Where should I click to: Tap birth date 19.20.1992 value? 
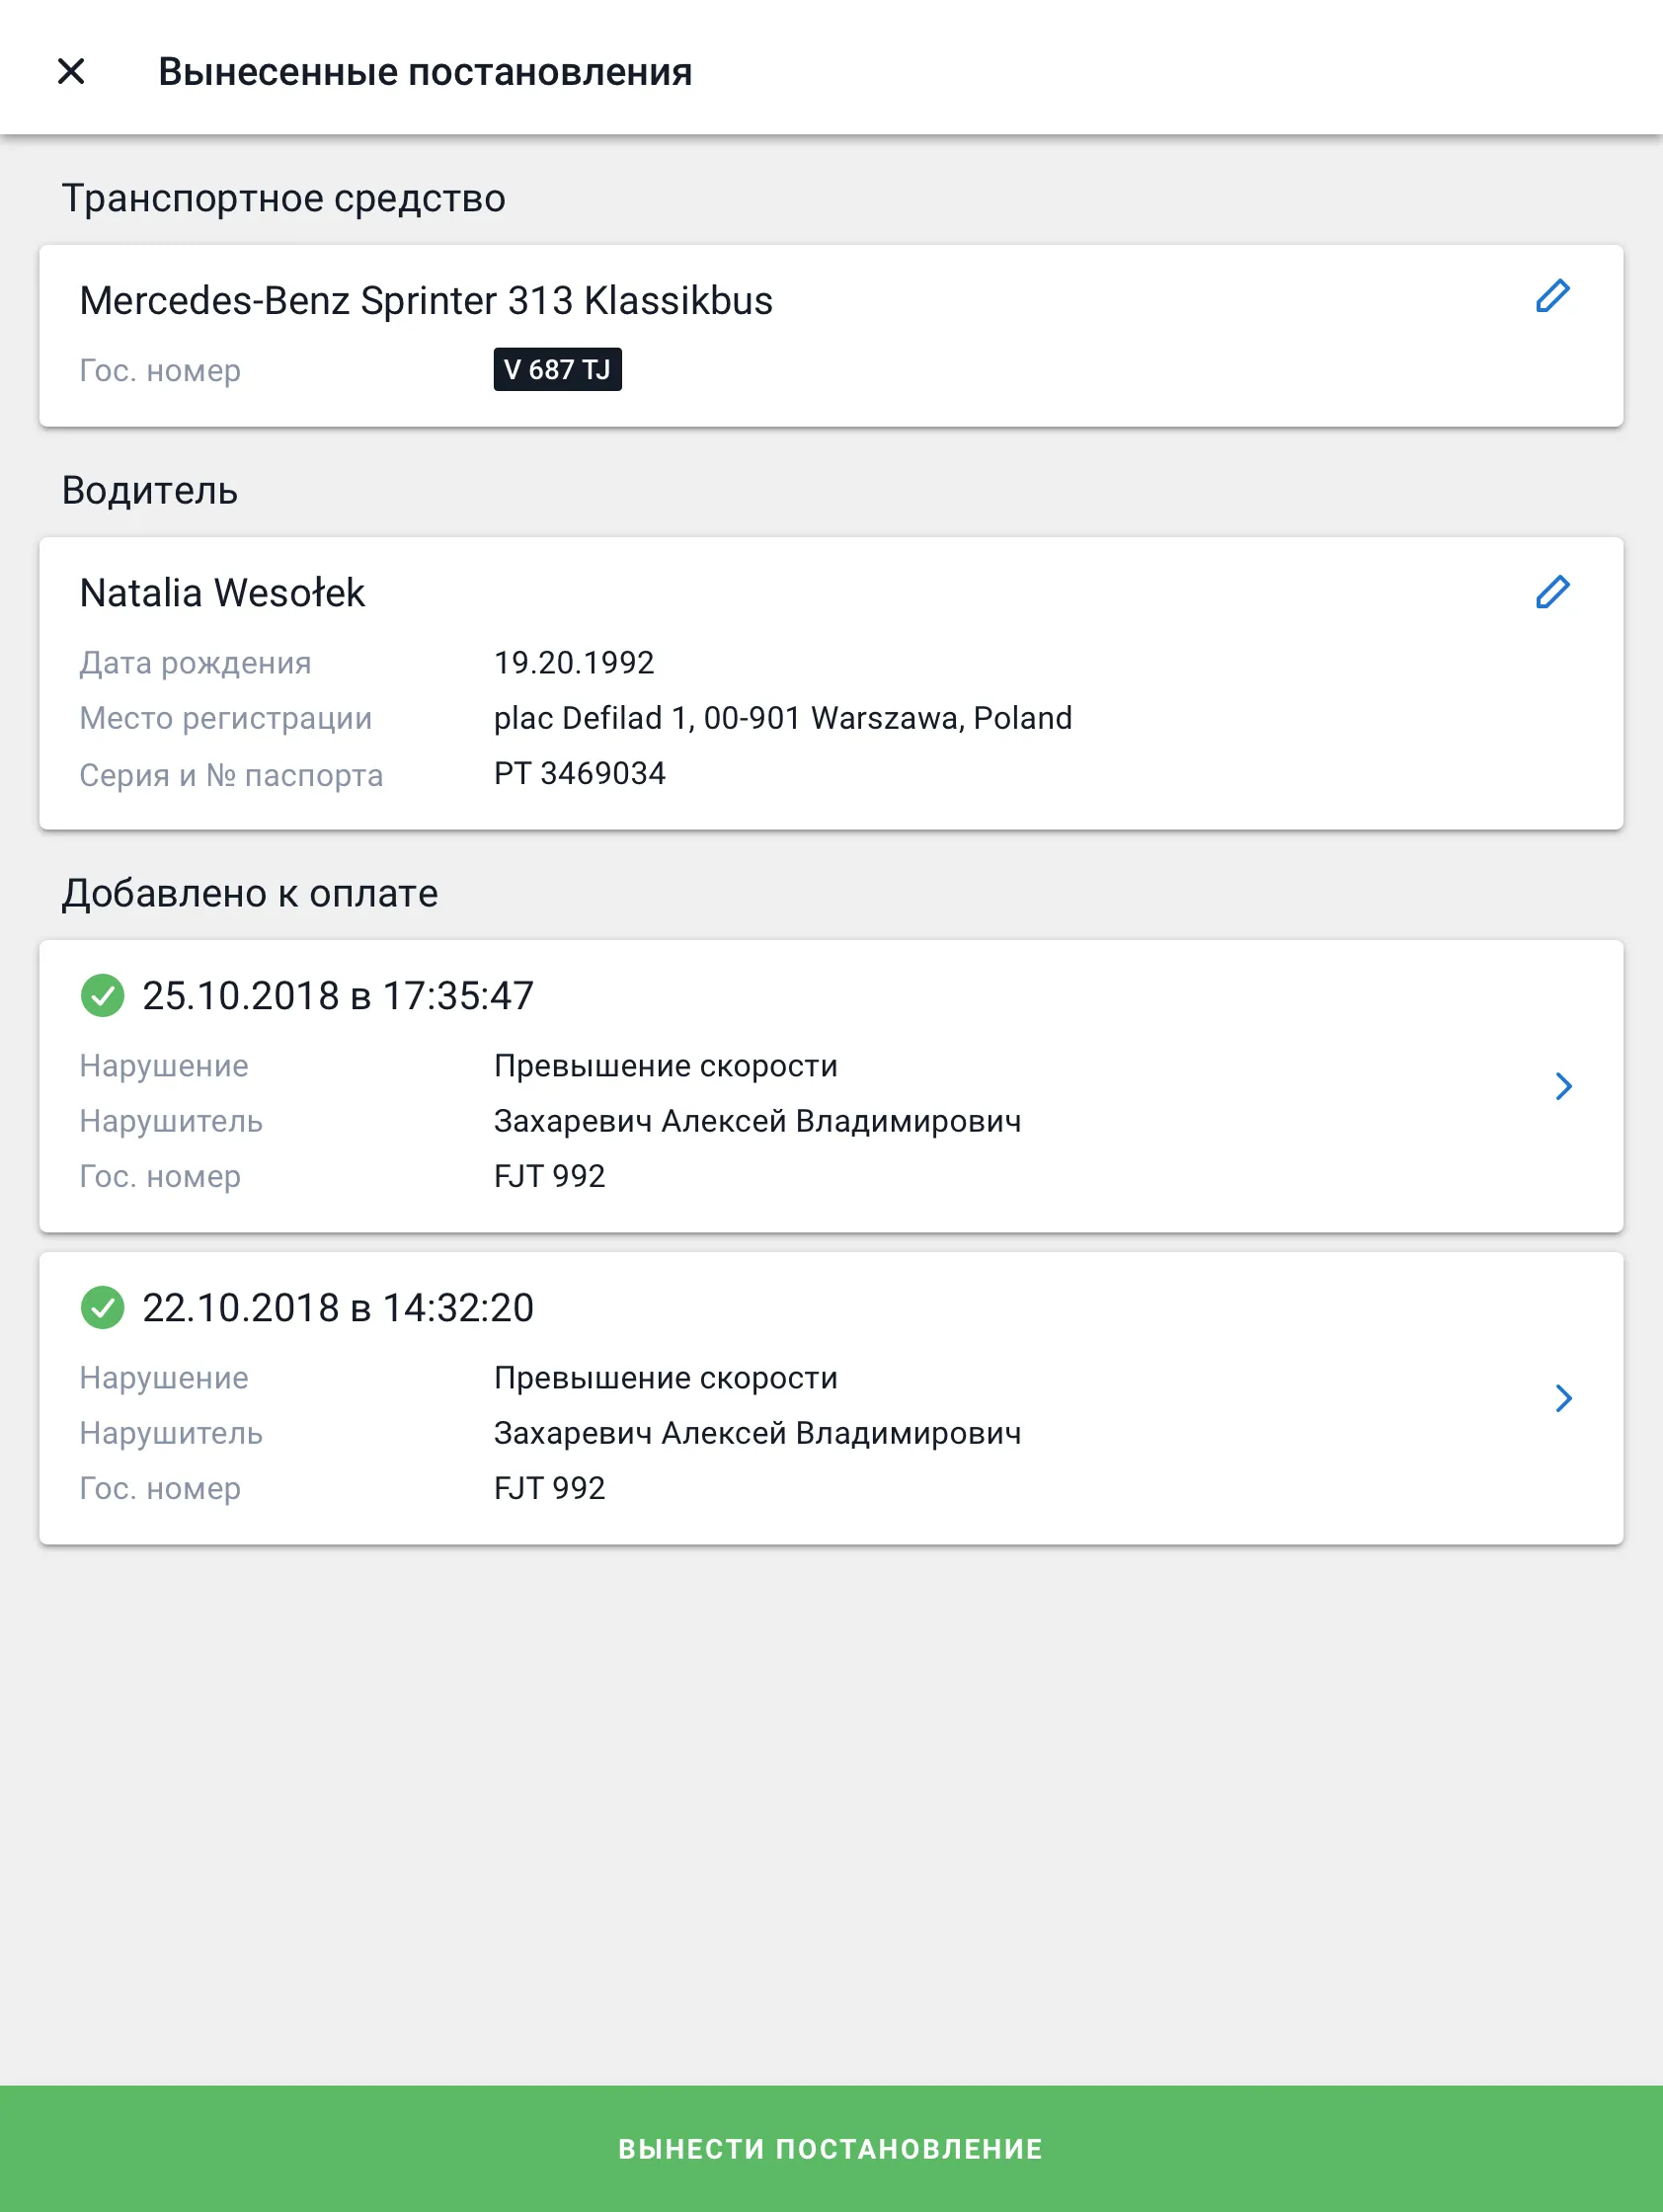574,663
